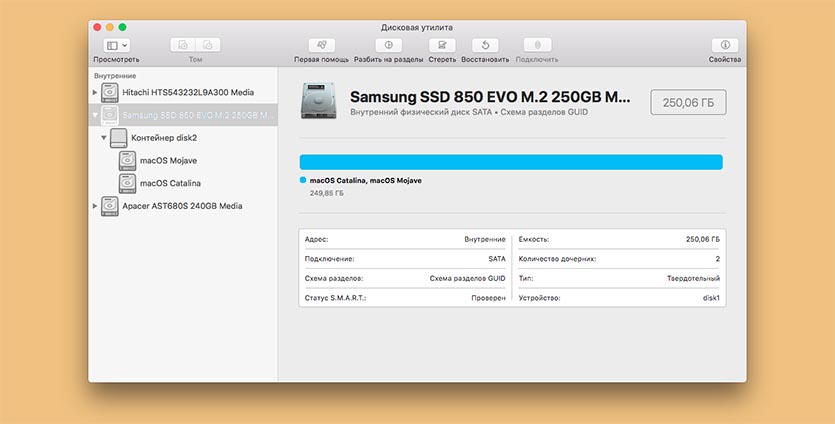Click the "macOS Catalina, macOS Mojave" legend text

point(365,181)
